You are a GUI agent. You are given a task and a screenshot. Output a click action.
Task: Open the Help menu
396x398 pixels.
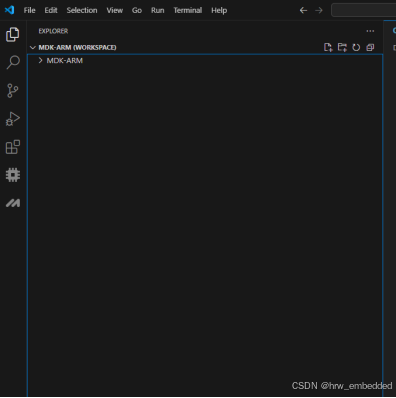[x=219, y=10]
